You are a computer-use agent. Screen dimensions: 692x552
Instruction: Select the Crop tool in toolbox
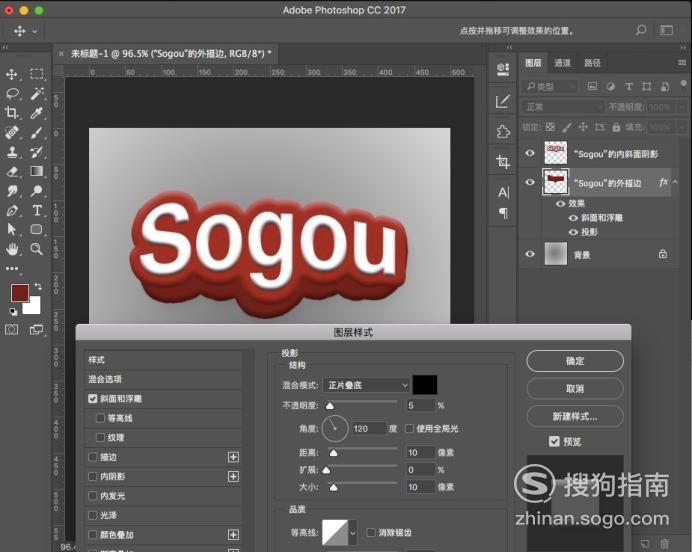12,113
